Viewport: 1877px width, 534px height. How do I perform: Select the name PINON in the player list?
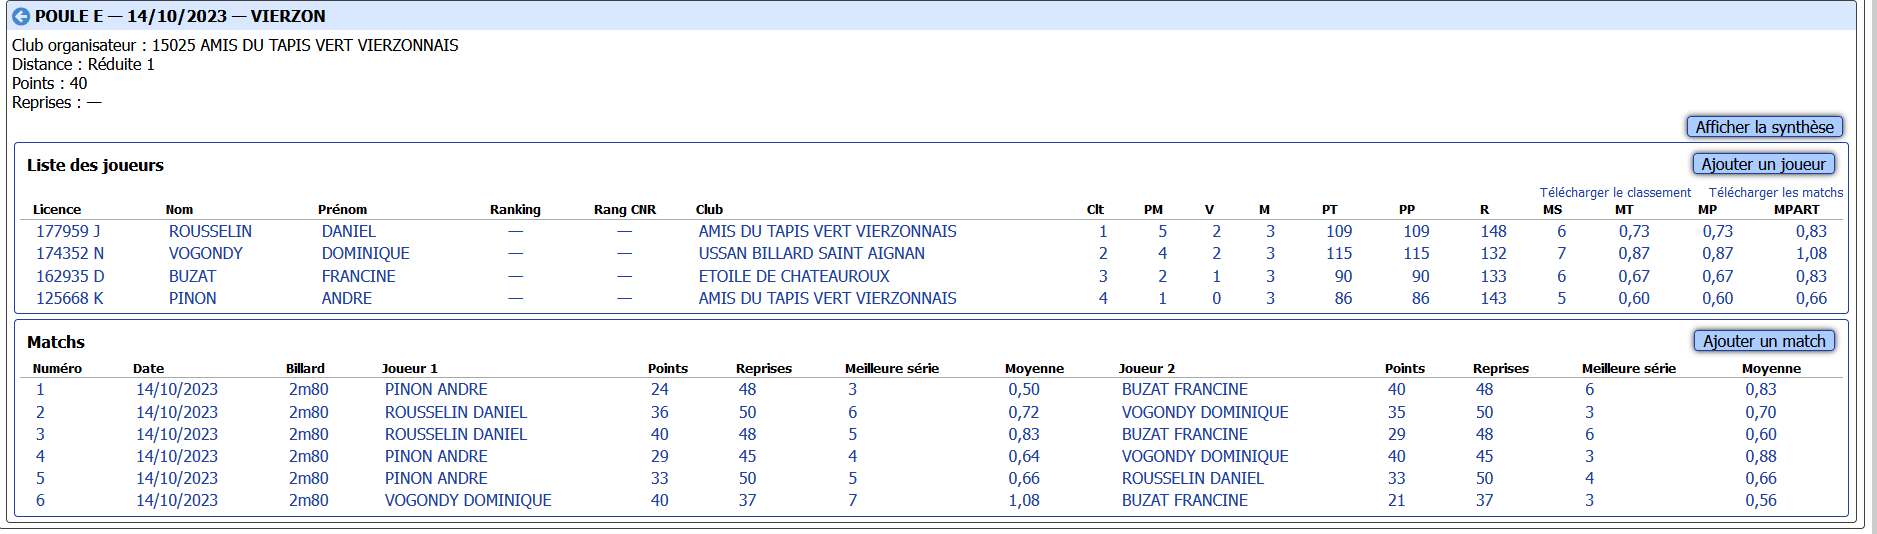(x=192, y=298)
